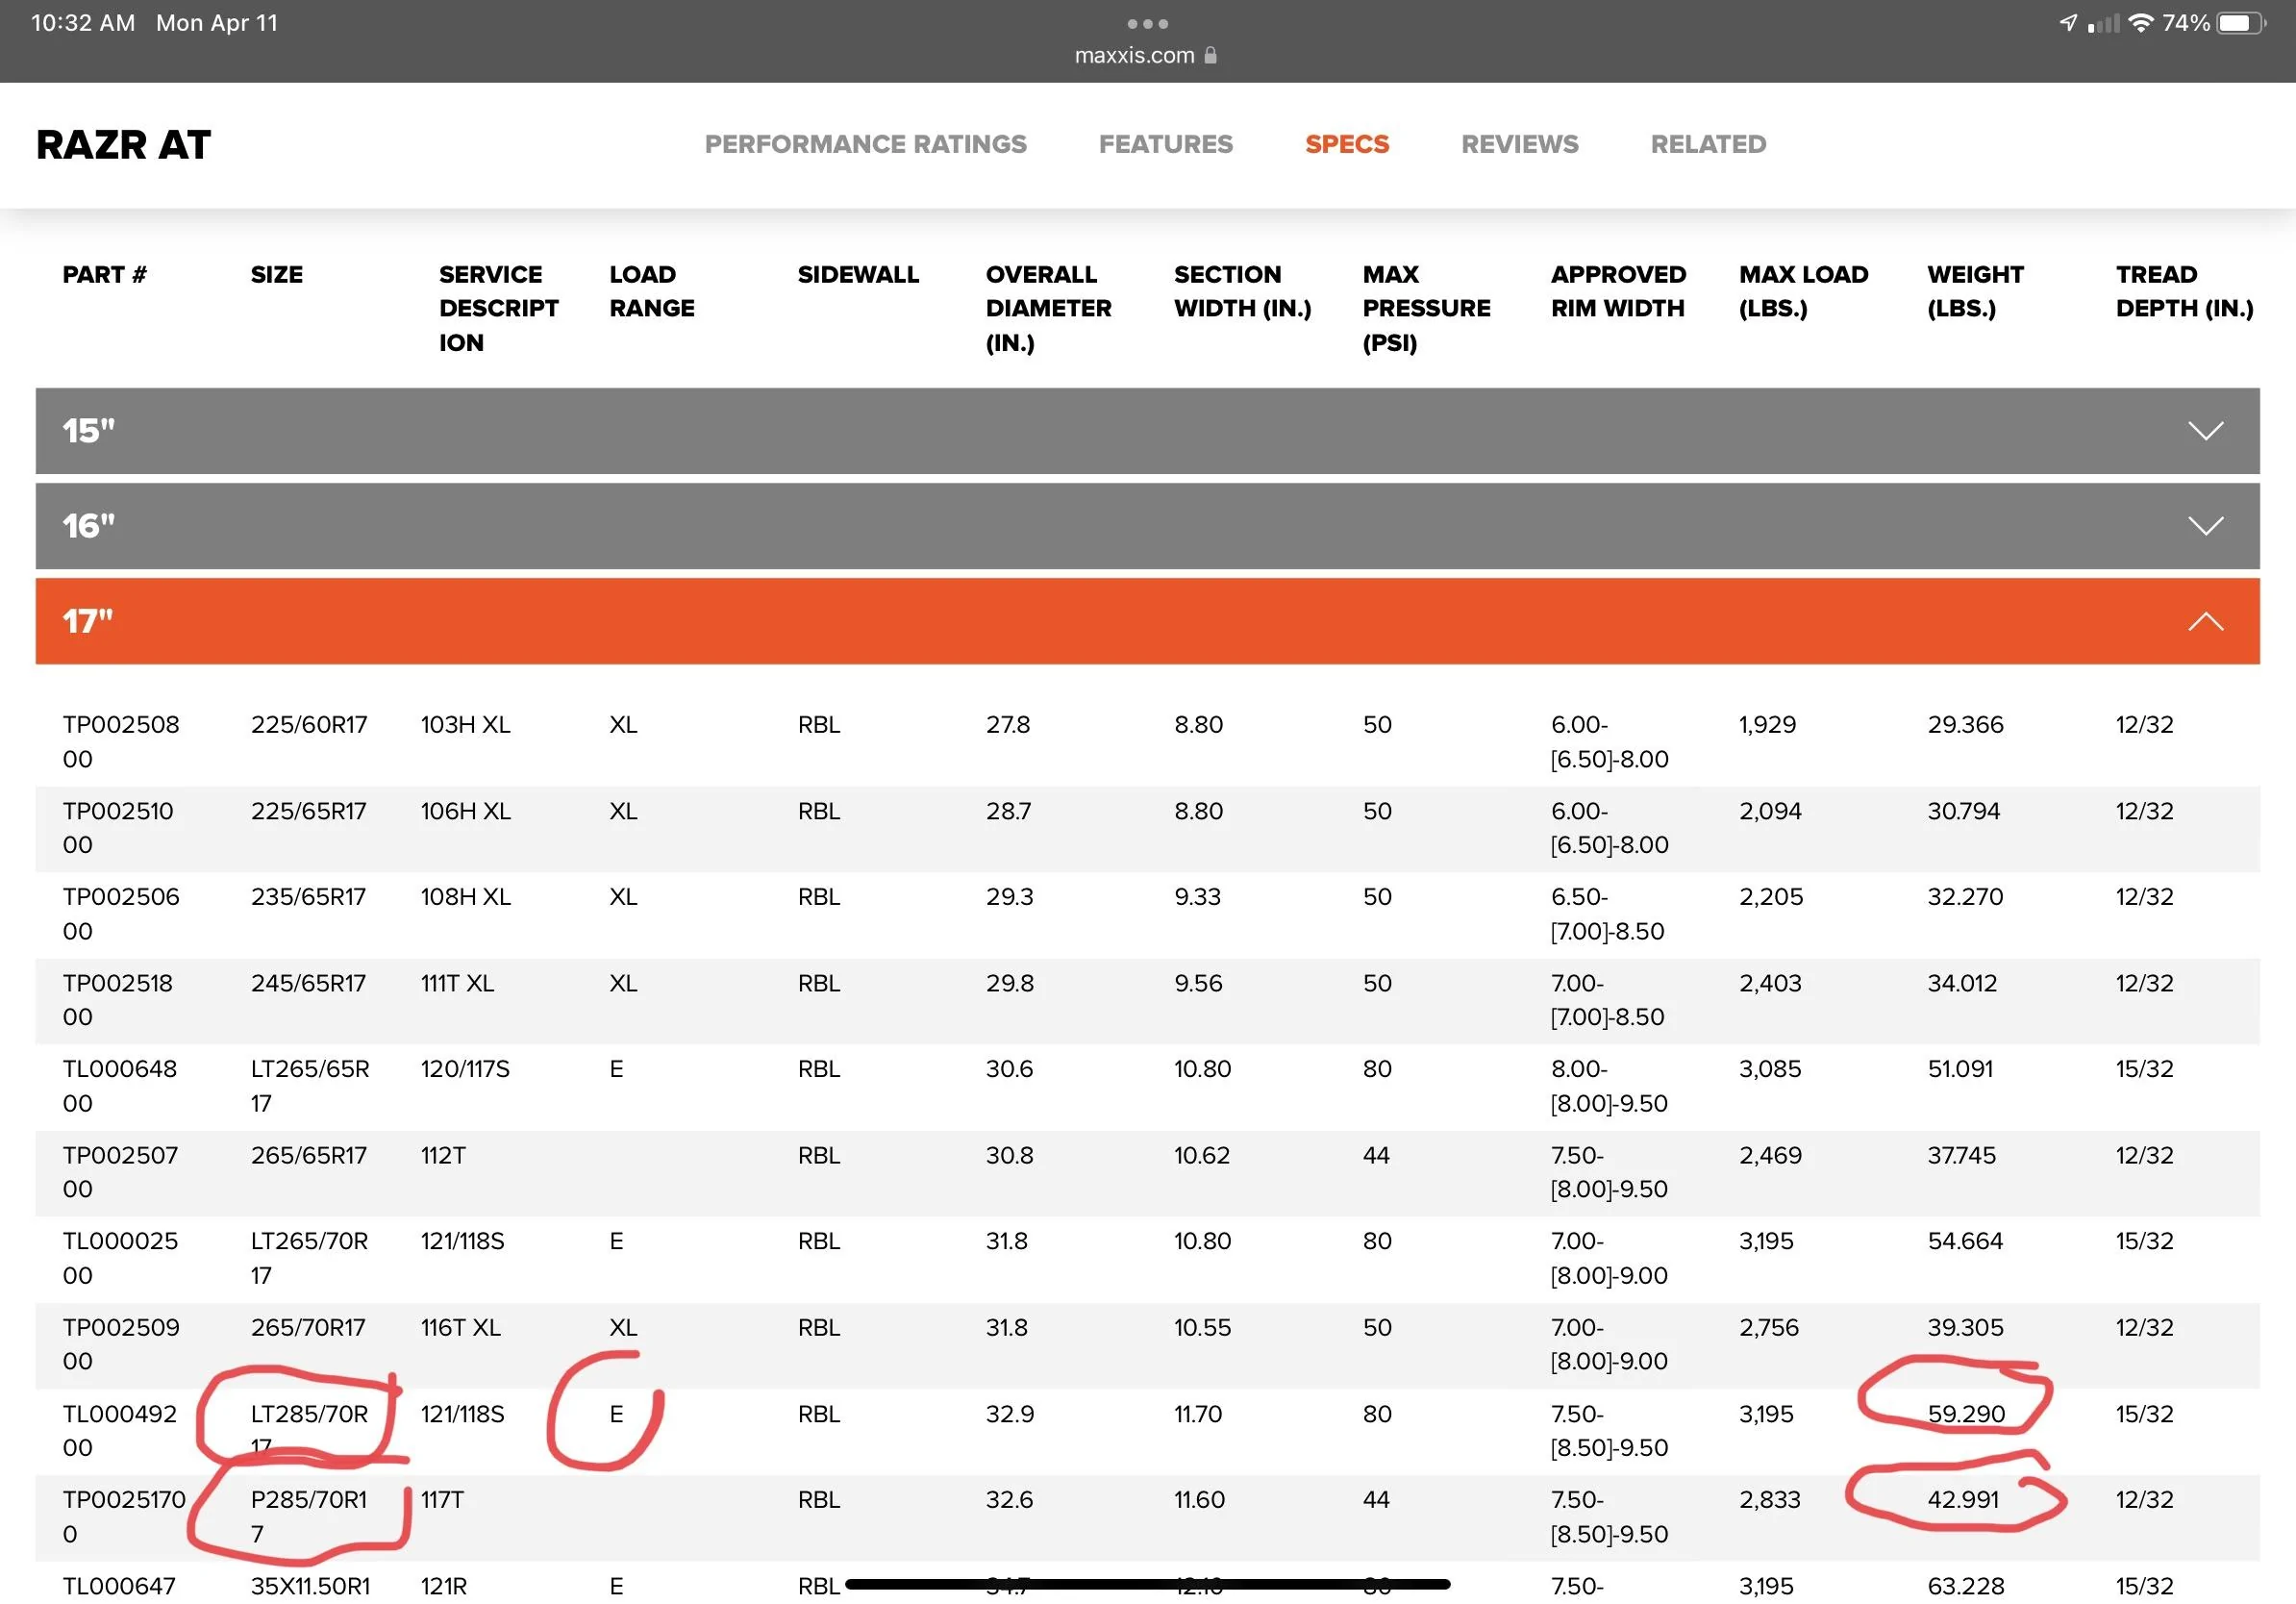Tap the cellular signal bars icon
Image resolution: width=2296 pixels, height=1604 pixels.
coord(2103,23)
